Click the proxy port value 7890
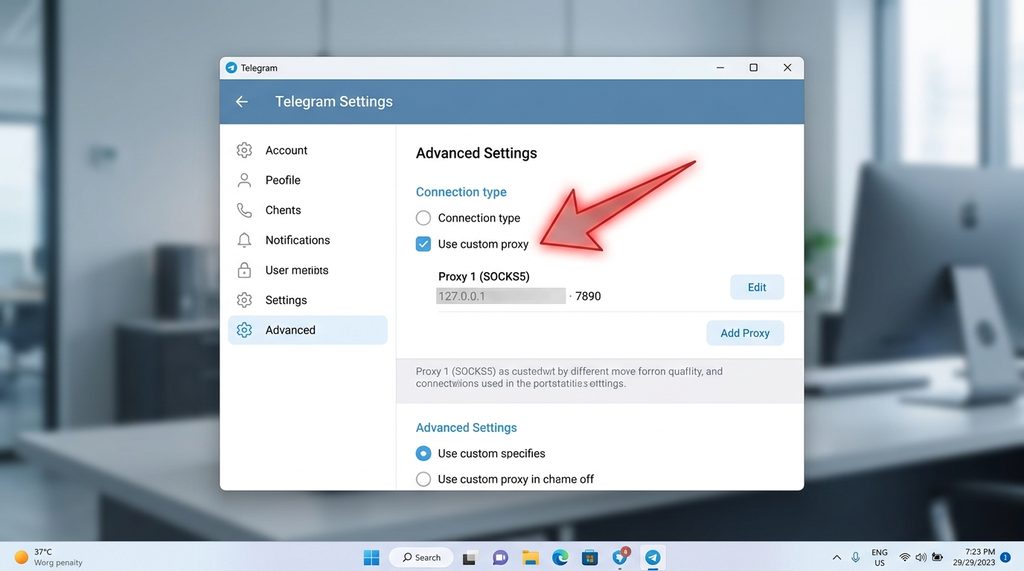This screenshot has width=1024, height=571. pyautogui.click(x=588, y=296)
